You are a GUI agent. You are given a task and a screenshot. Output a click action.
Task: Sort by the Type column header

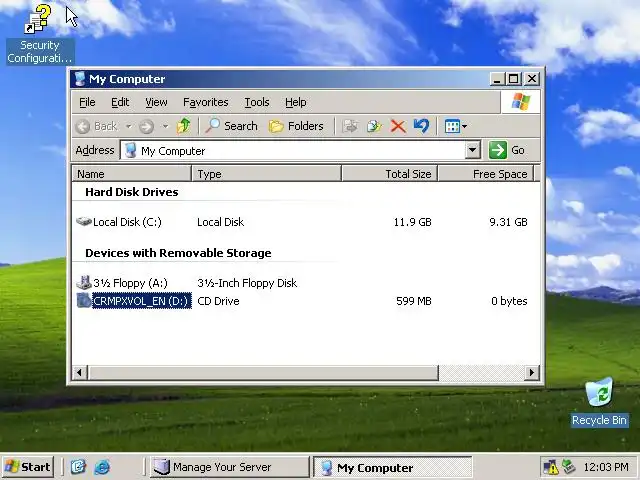[x=266, y=174]
